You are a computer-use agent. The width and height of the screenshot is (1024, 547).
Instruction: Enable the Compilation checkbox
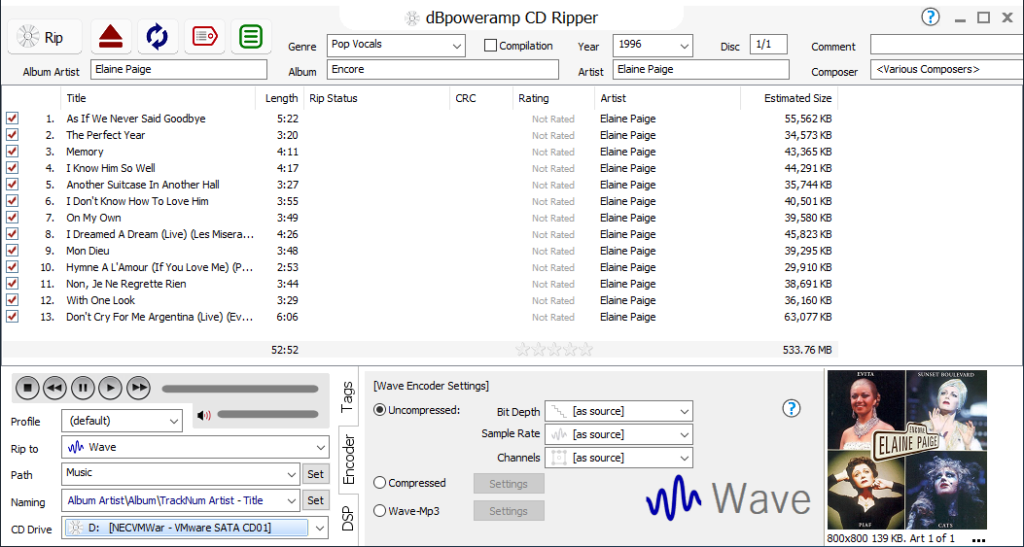coord(490,46)
